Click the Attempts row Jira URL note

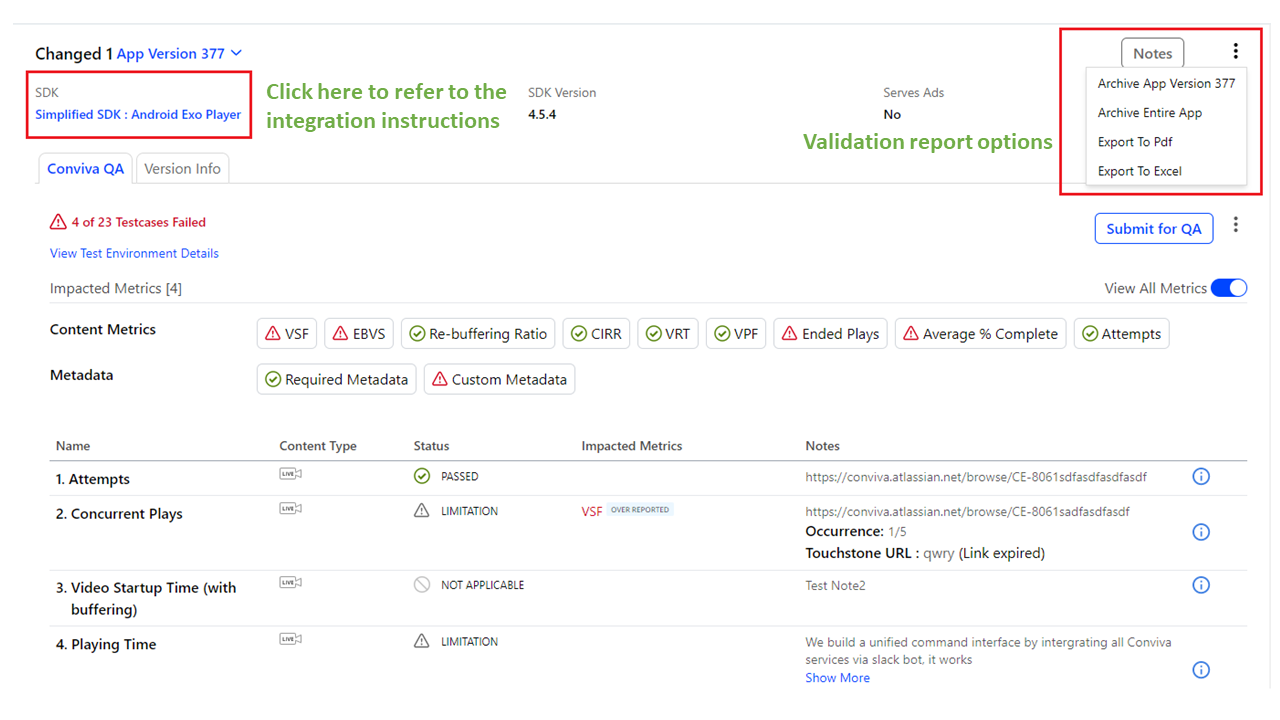976,478
